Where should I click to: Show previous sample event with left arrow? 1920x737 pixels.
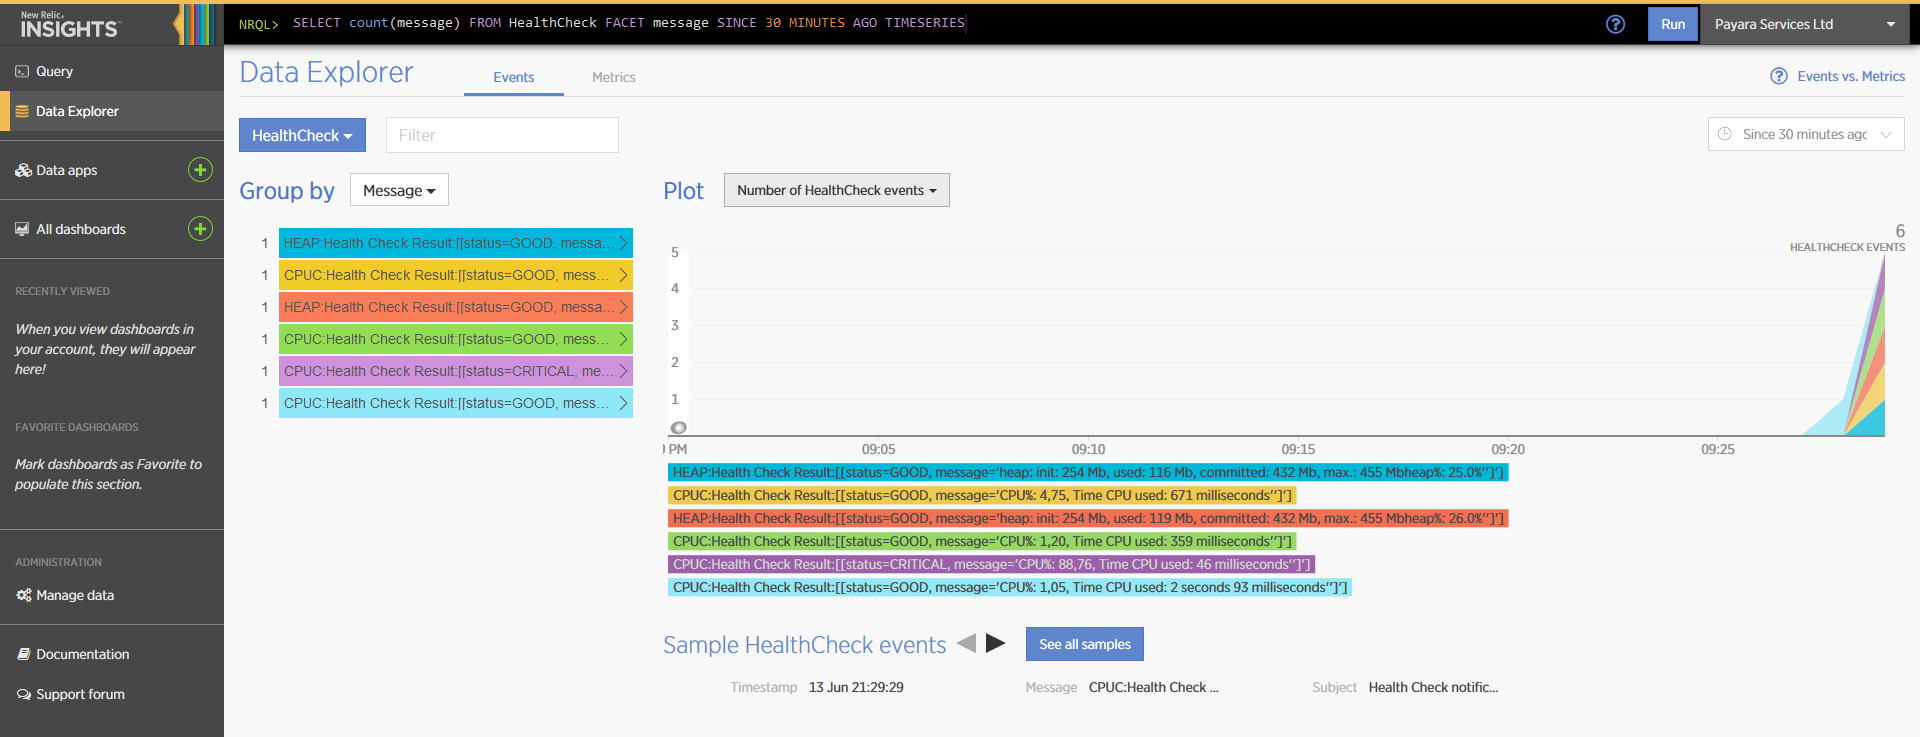(x=966, y=643)
